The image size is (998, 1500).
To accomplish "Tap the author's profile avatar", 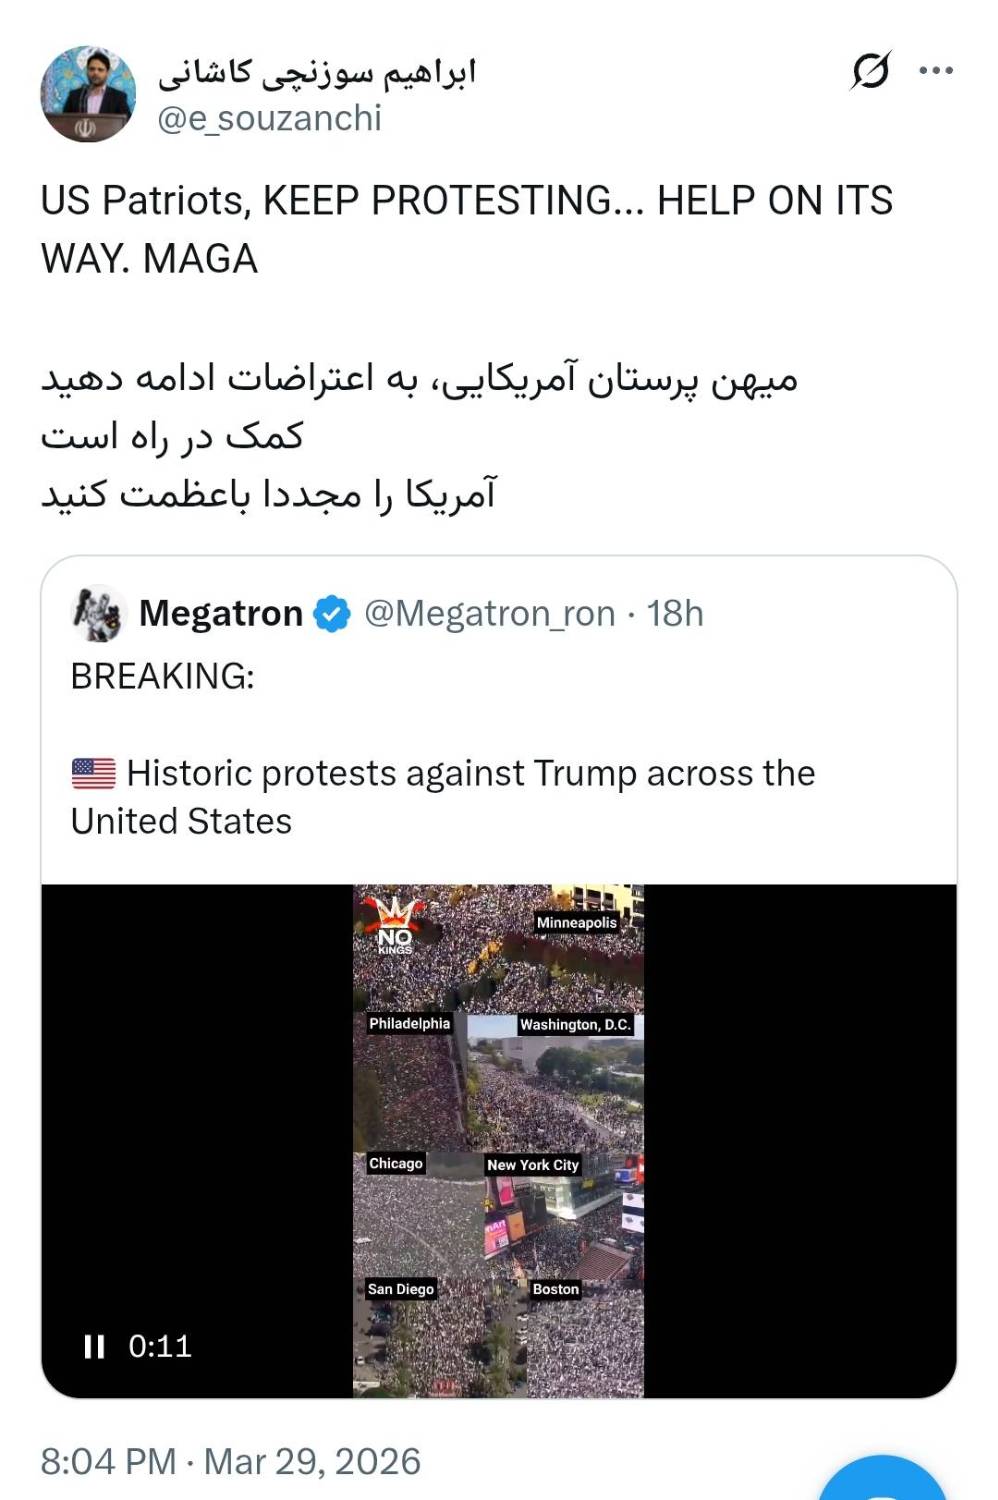I will pyautogui.click(x=88, y=94).
